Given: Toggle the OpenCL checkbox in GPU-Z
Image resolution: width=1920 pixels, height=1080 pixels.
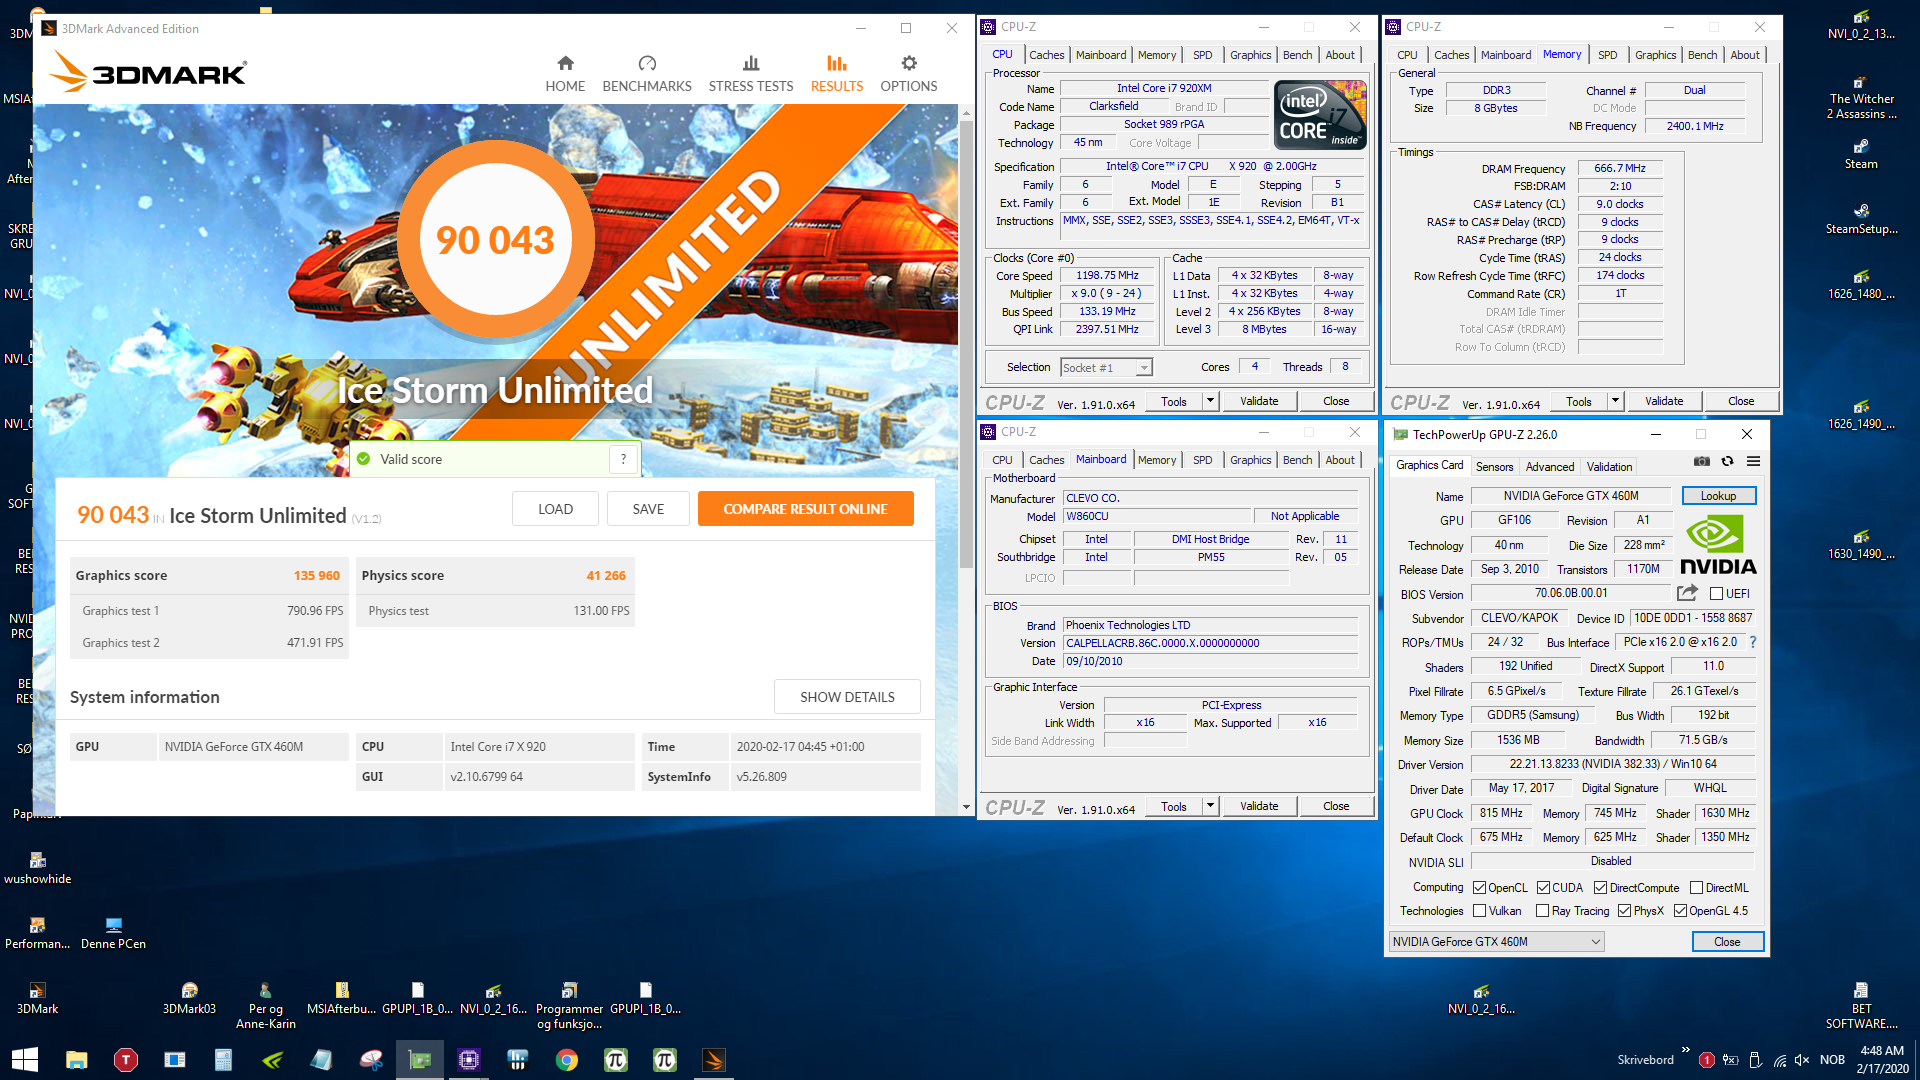Looking at the screenshot, I should (1480, 888).
